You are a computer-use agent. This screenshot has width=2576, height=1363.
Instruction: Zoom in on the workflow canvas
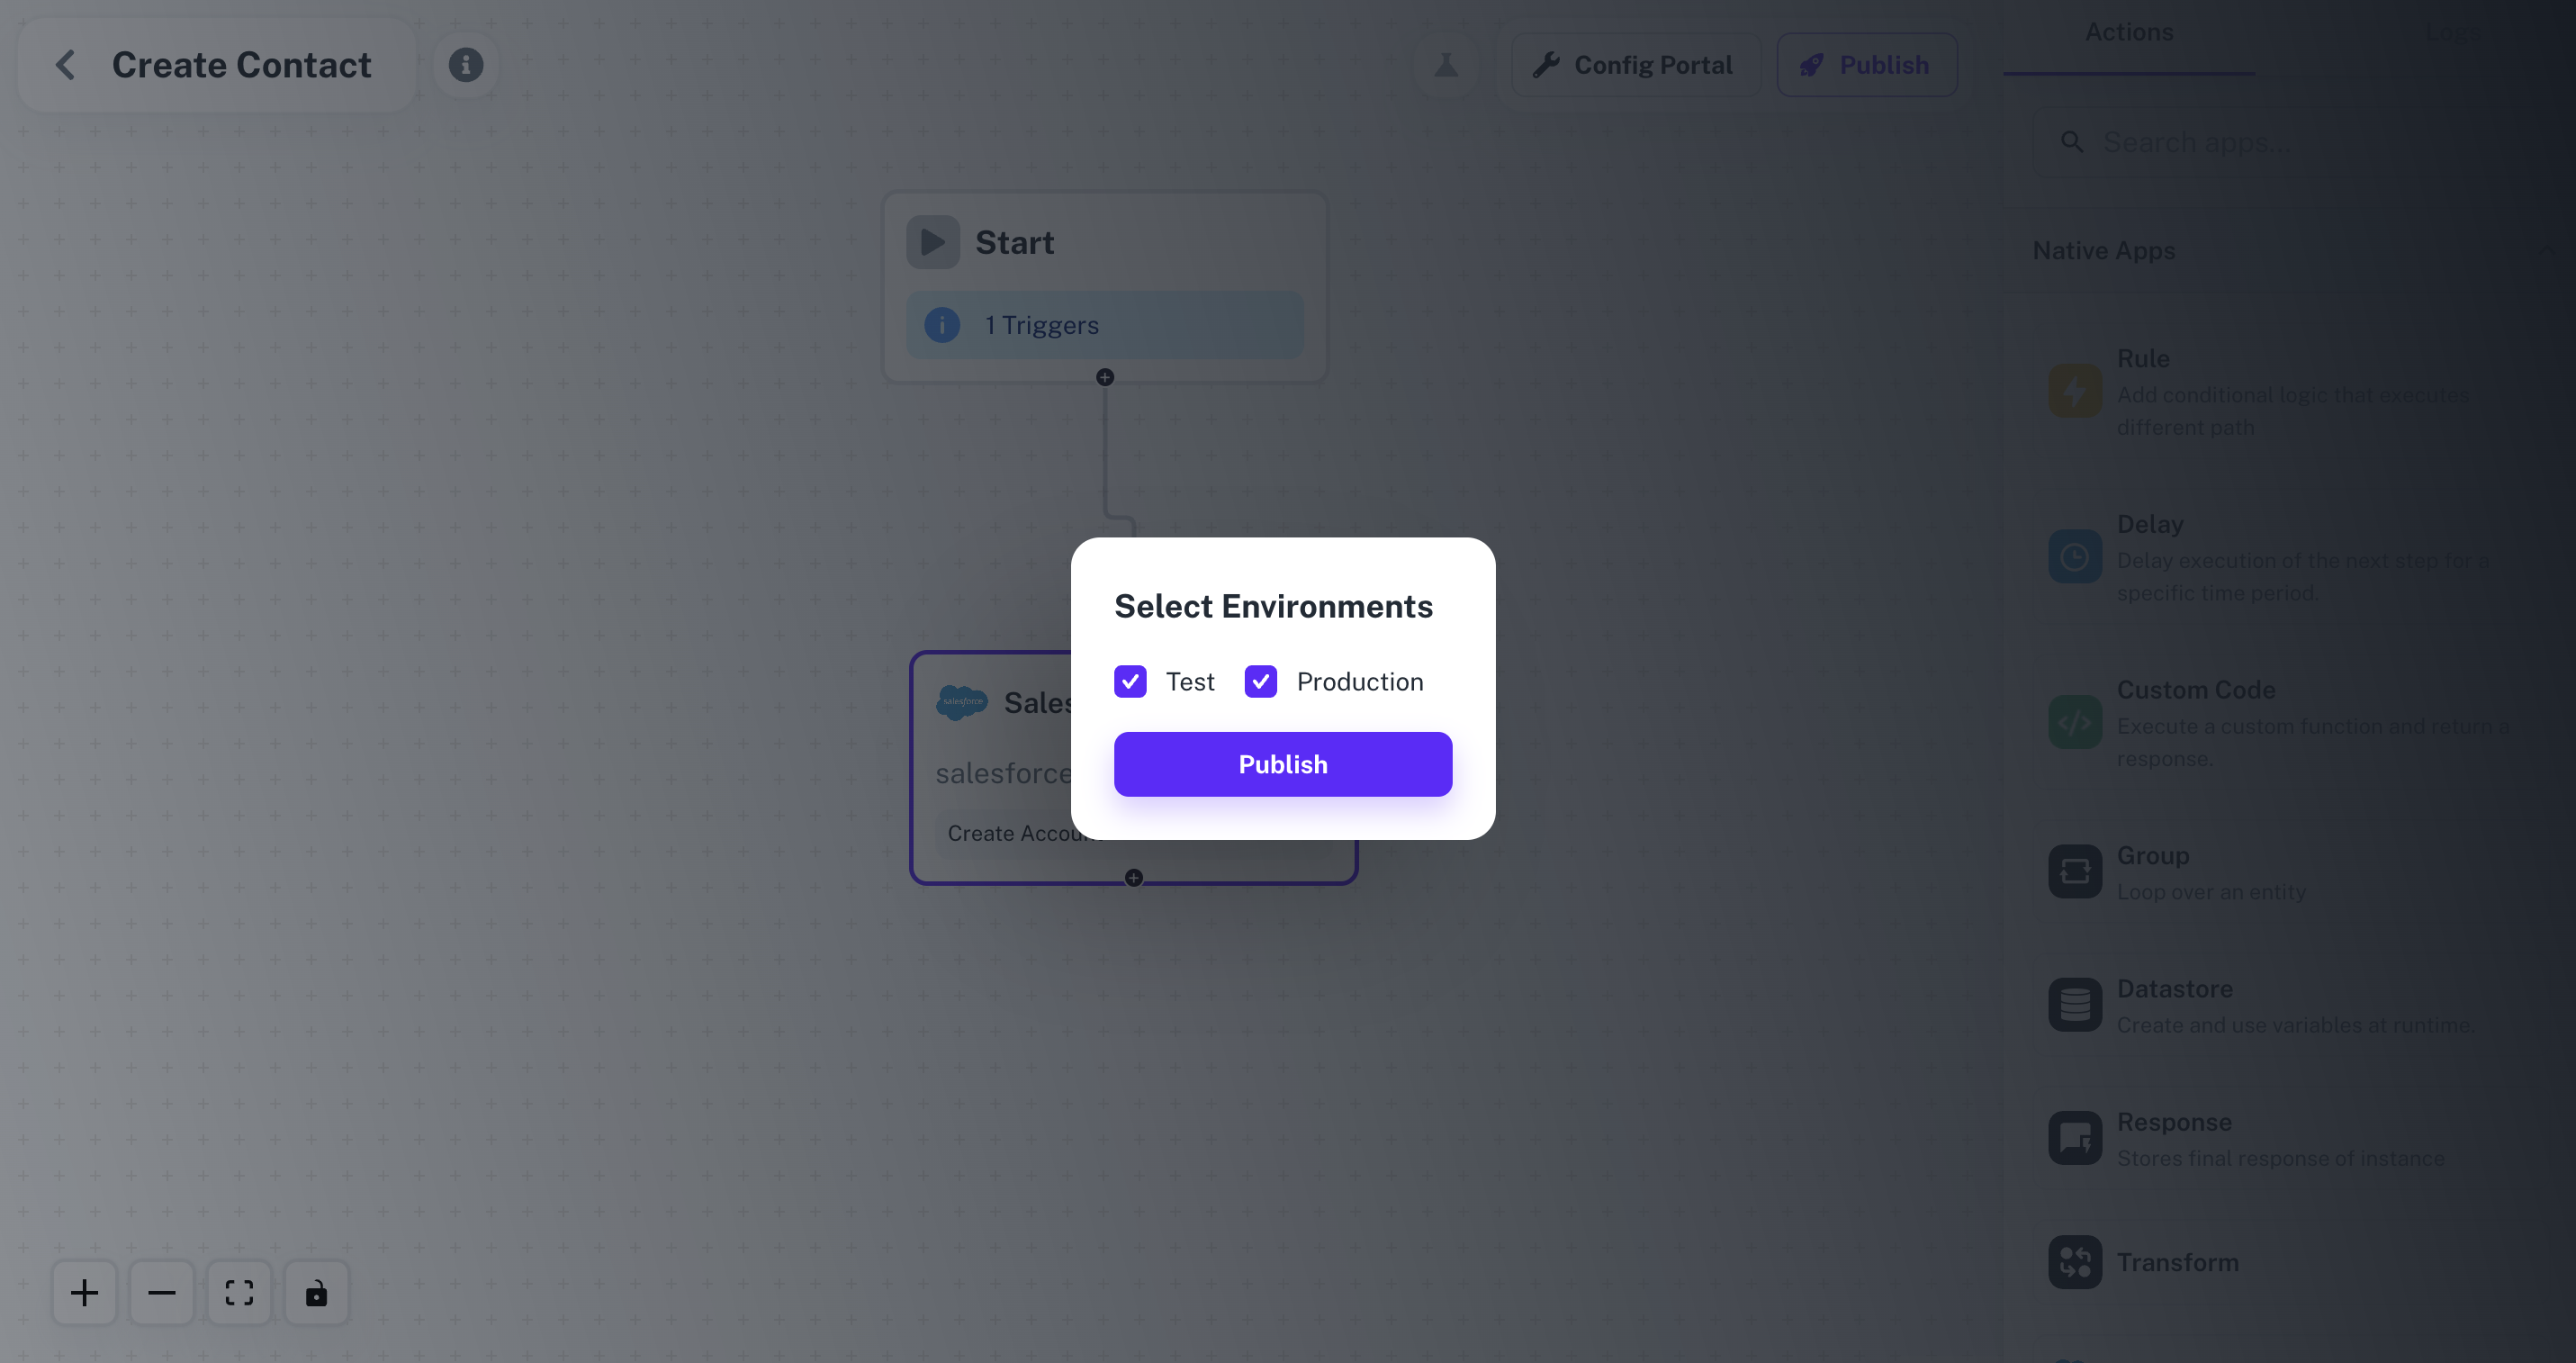tap(84, 1292)
